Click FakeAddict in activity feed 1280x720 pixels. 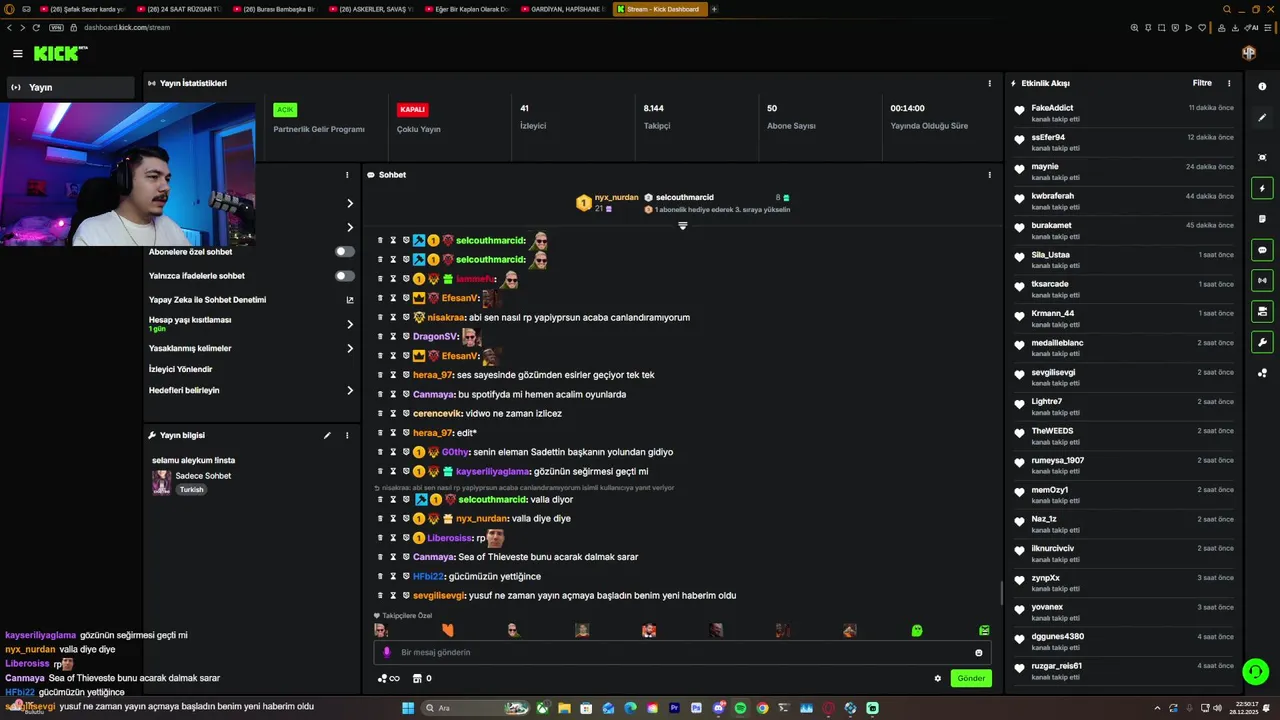pyautogui.click(x=1052, y=108)
